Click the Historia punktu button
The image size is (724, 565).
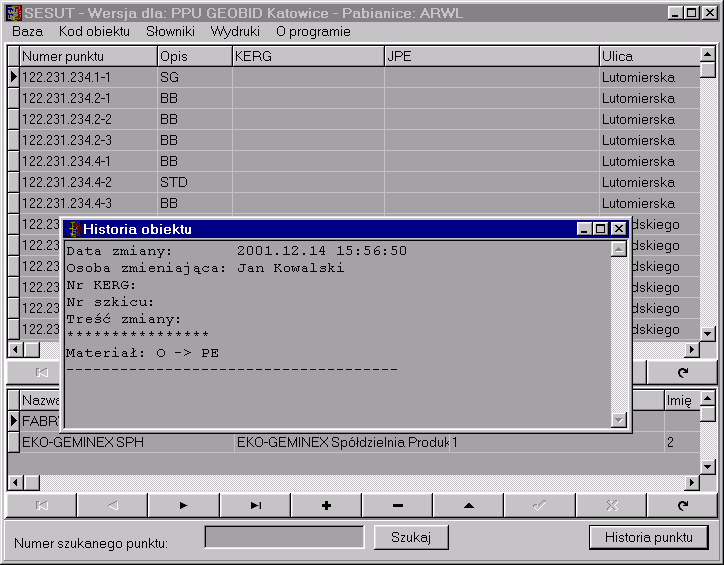(648, 537)
